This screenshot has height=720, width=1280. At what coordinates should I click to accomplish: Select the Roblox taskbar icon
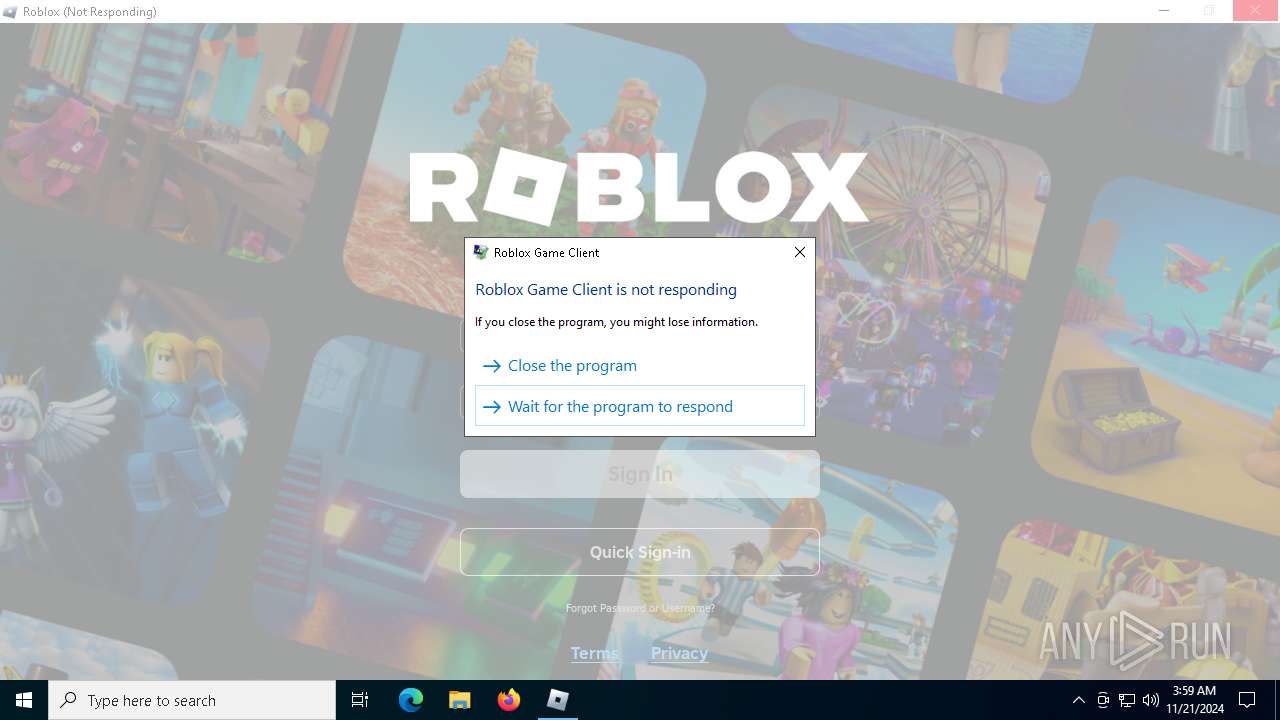pos(558,700)
